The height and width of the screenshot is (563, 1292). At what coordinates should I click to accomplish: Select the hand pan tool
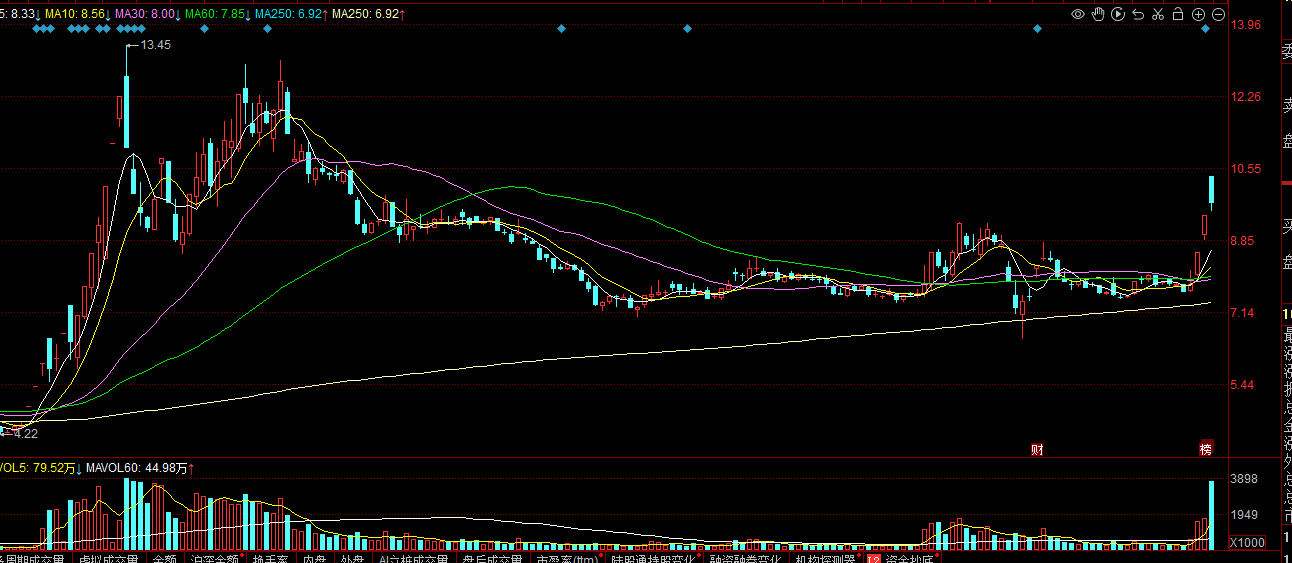(1097, 14)
